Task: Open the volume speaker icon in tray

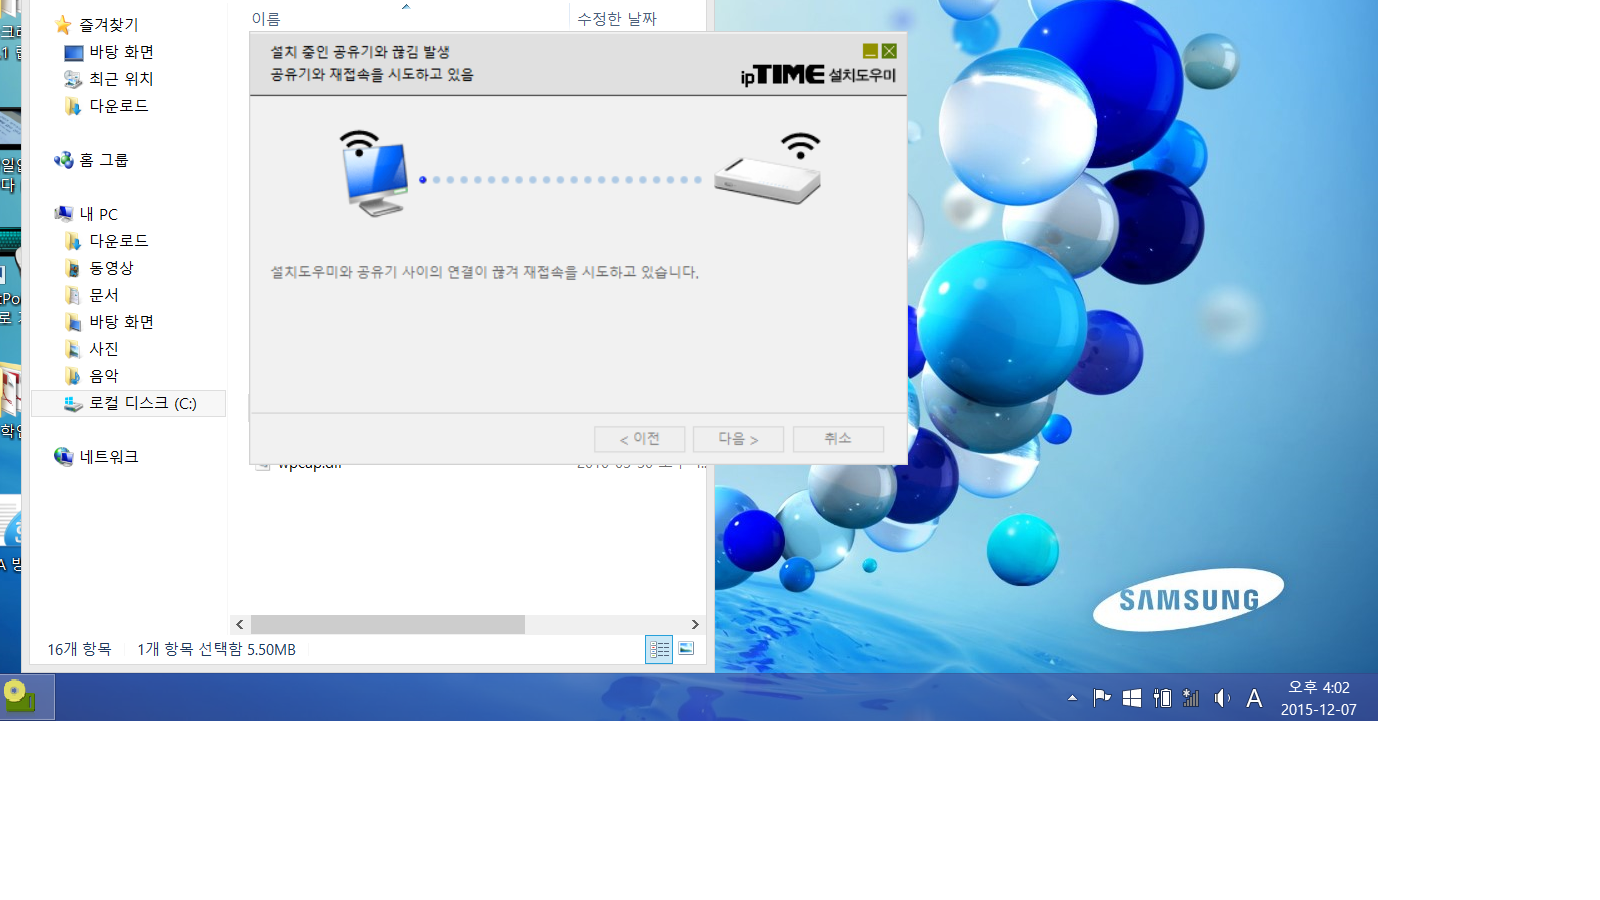Action: (x=1222, y=698)
